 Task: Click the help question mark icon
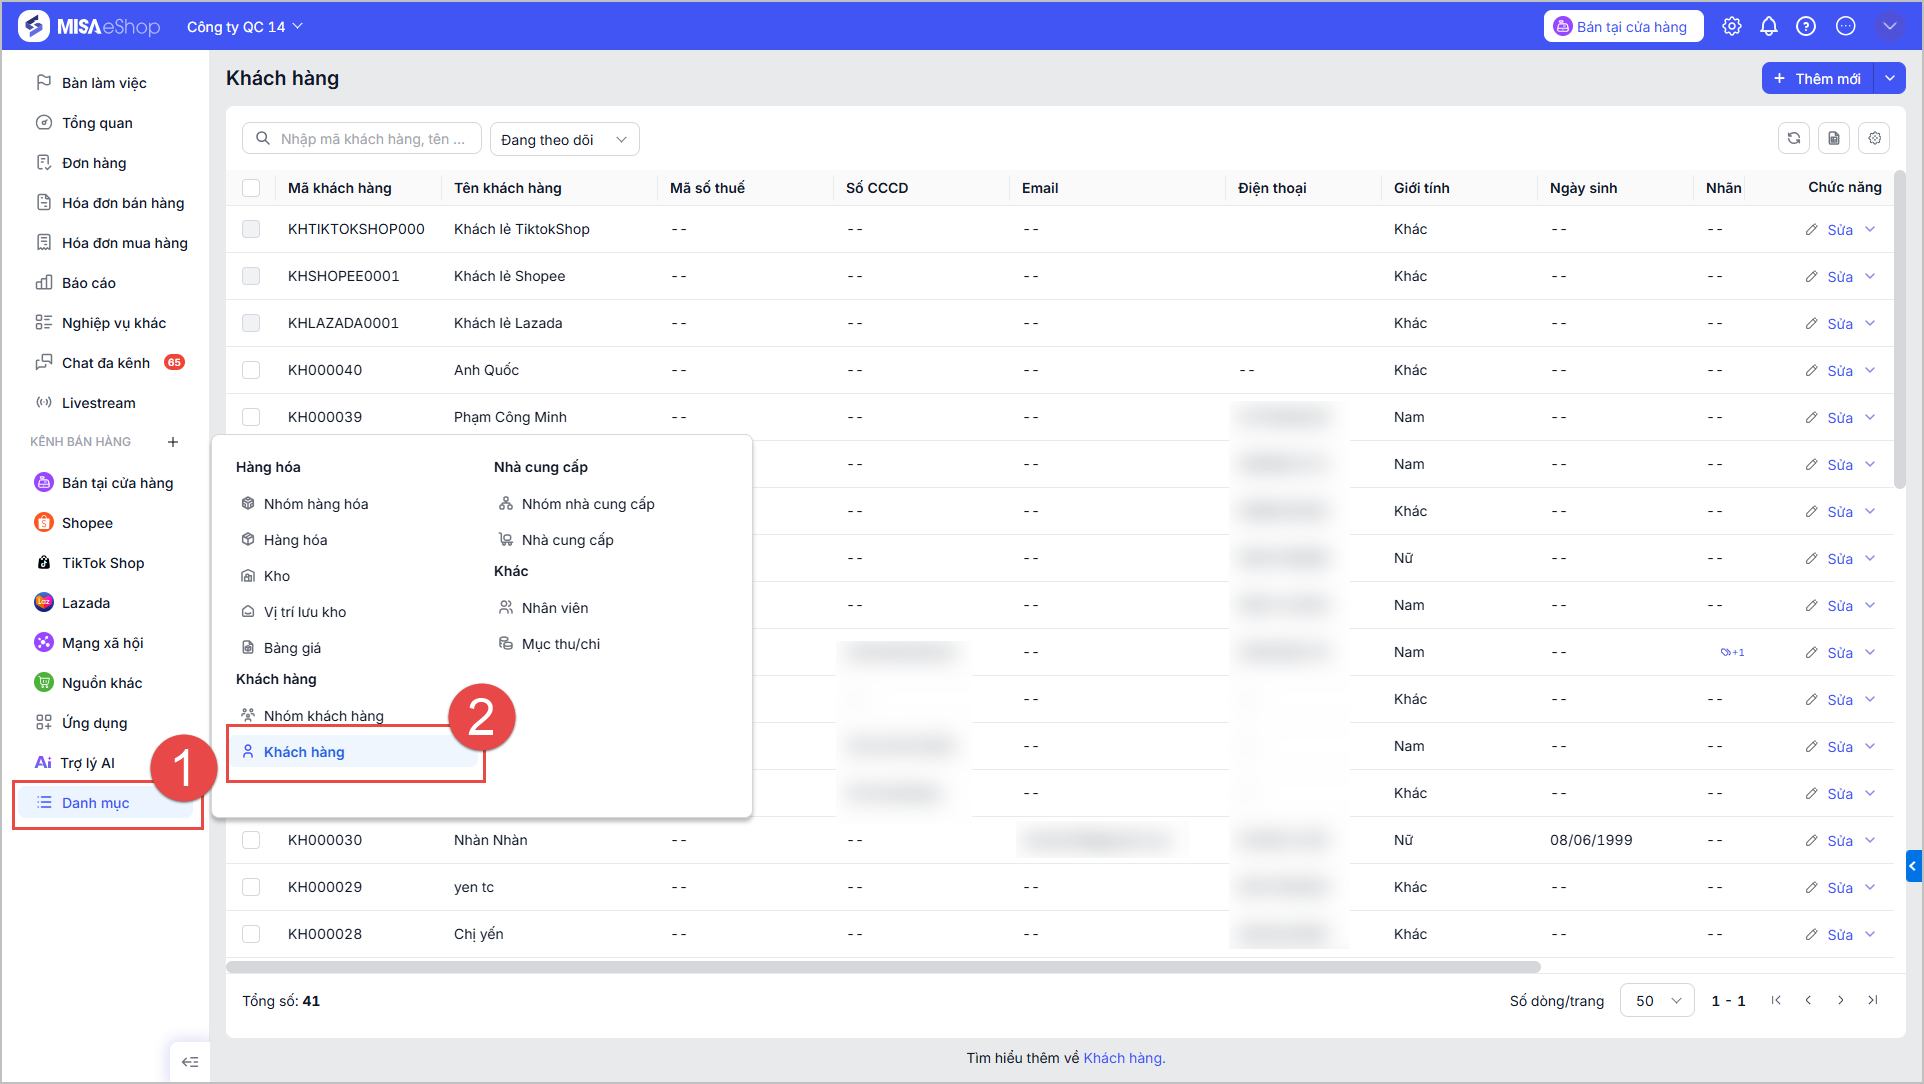[1806, 27]
